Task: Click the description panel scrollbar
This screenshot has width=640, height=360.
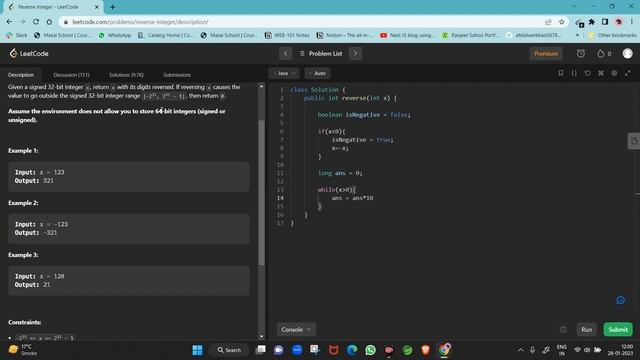Action: (261, 192)
